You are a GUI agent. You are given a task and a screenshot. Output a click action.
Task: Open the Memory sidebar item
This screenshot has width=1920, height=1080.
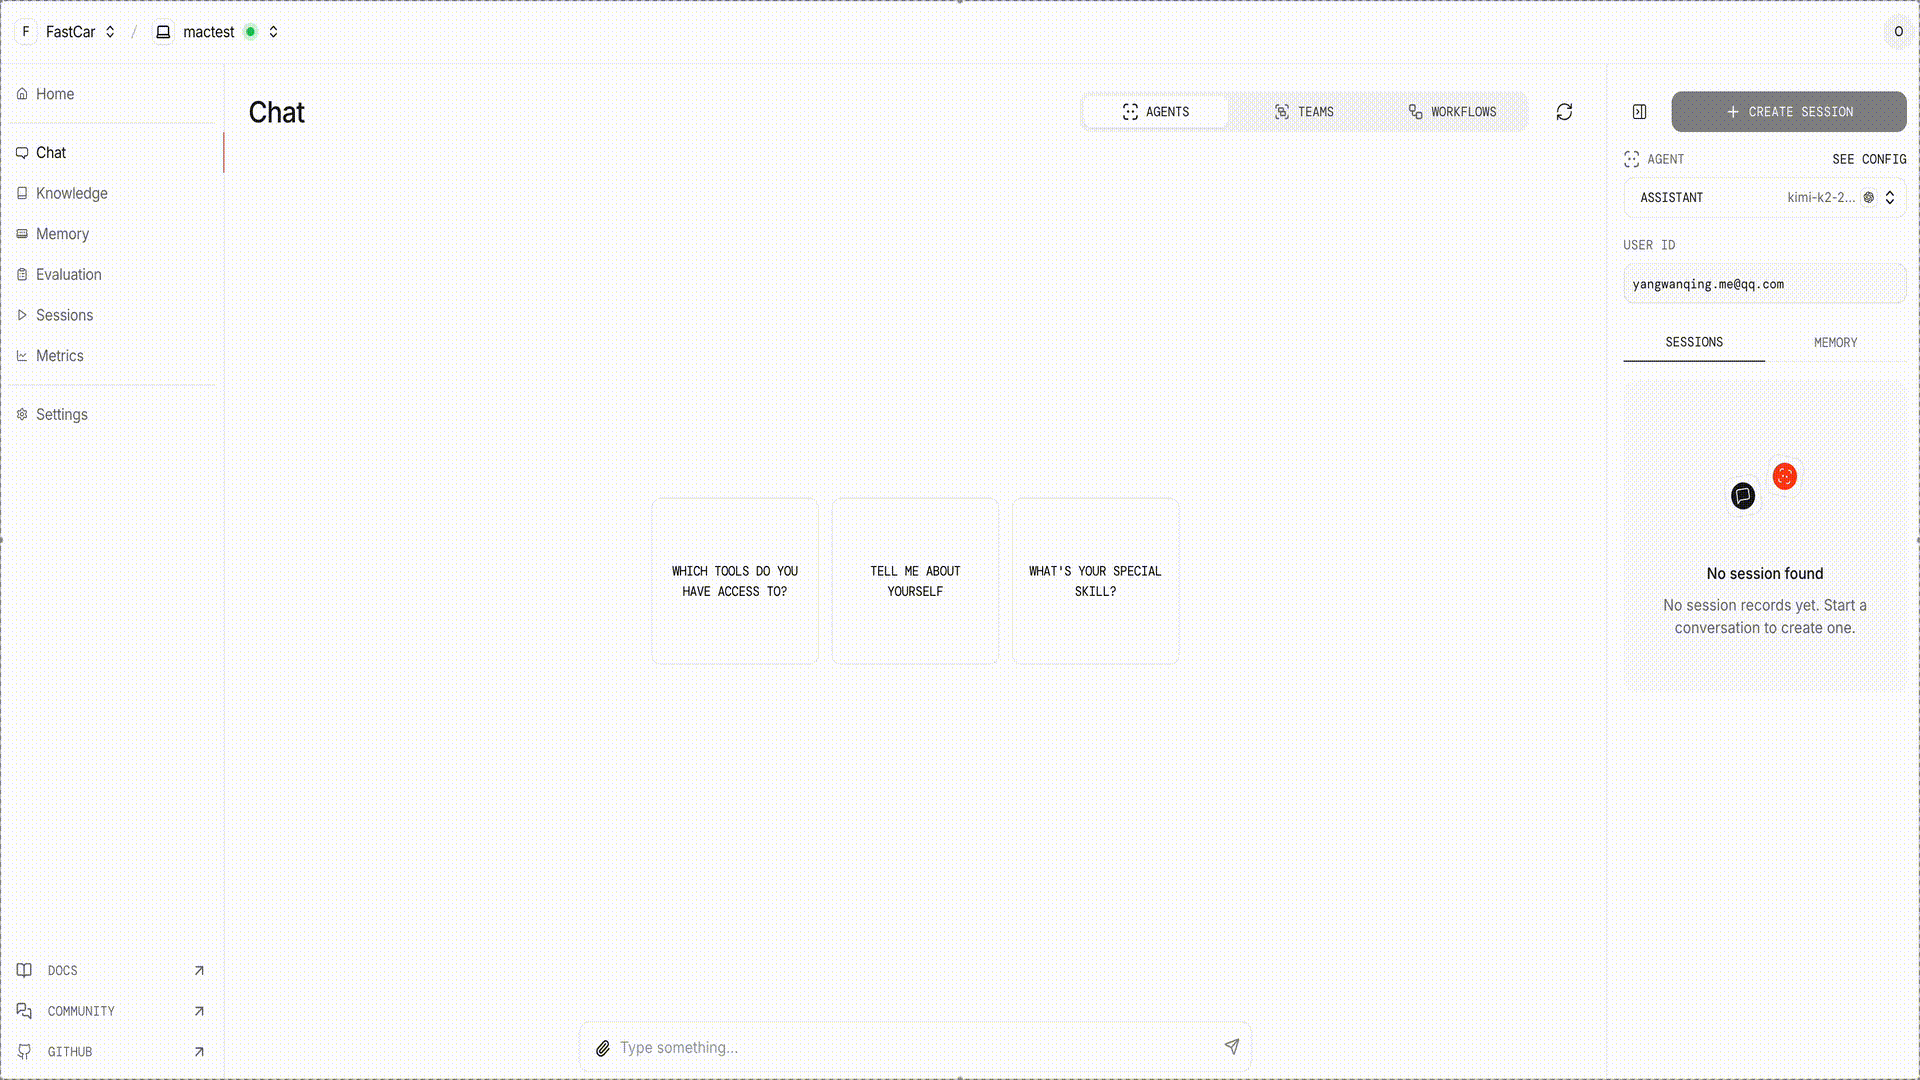(62, 234)
